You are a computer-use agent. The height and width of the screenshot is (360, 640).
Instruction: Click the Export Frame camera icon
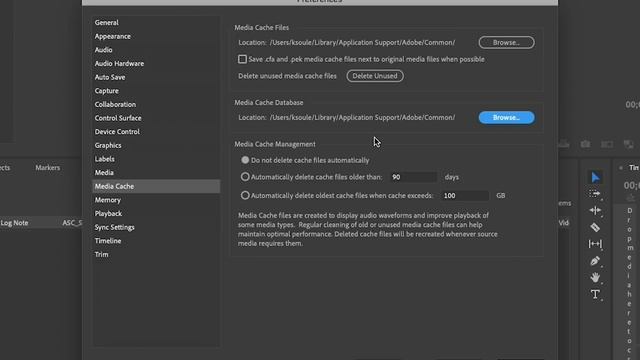point(585,144)
